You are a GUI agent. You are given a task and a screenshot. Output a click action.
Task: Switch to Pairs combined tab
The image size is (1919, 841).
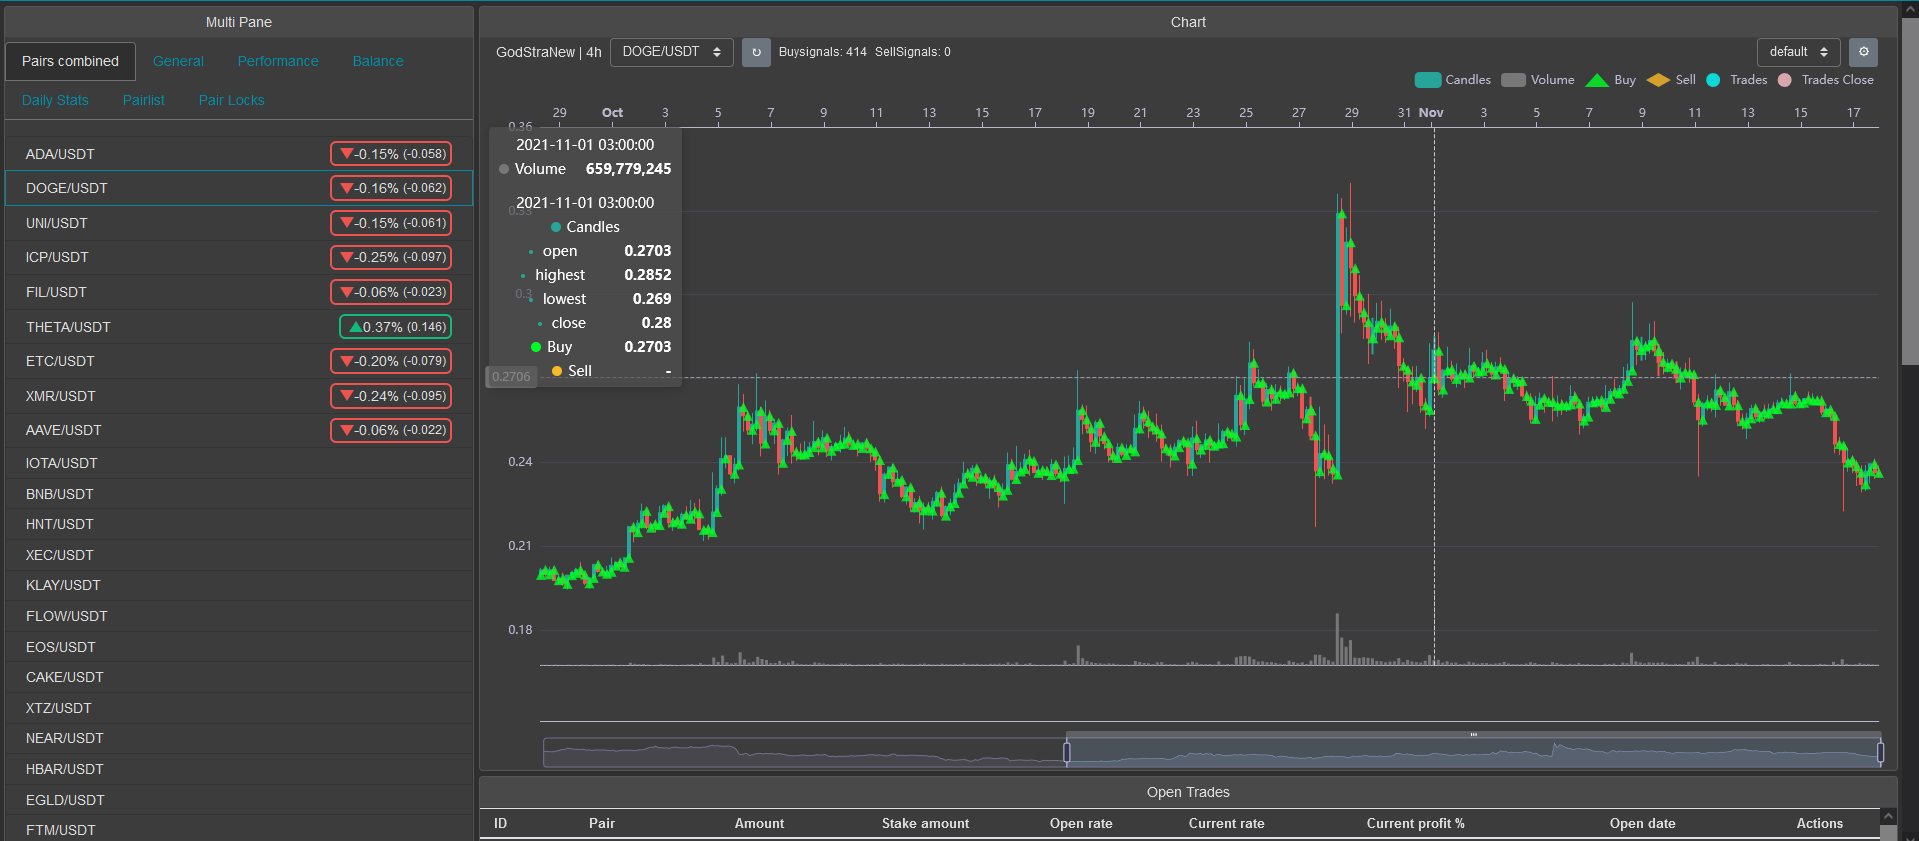point(70,61)
